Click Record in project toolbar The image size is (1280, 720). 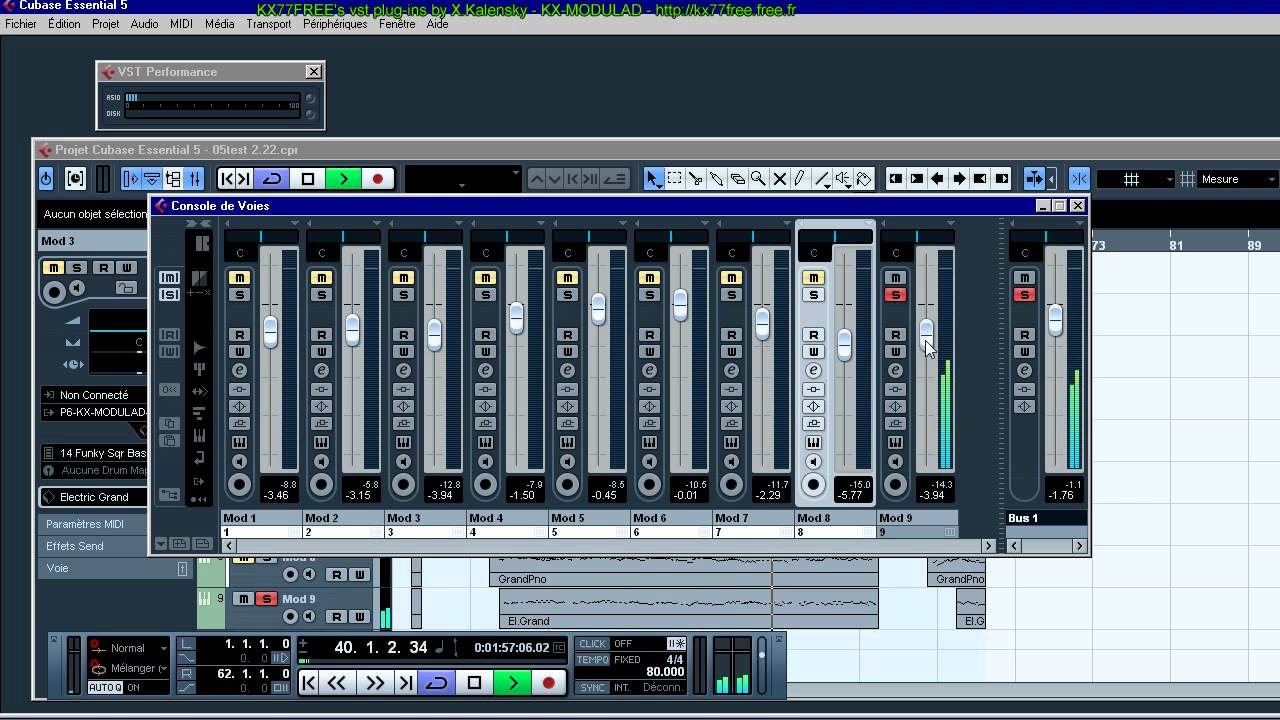point(378,179)
